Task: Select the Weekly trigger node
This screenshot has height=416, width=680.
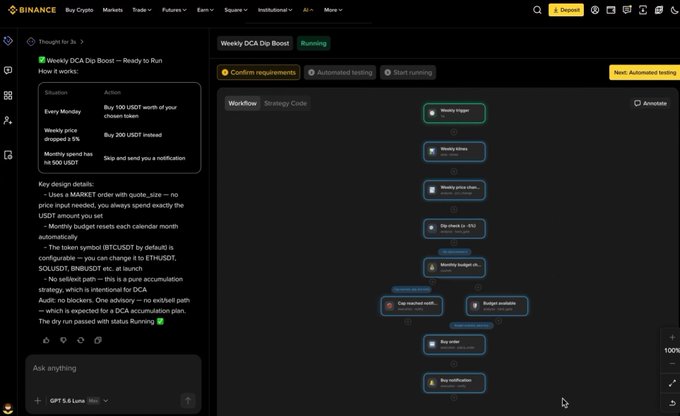Action: 454,113
